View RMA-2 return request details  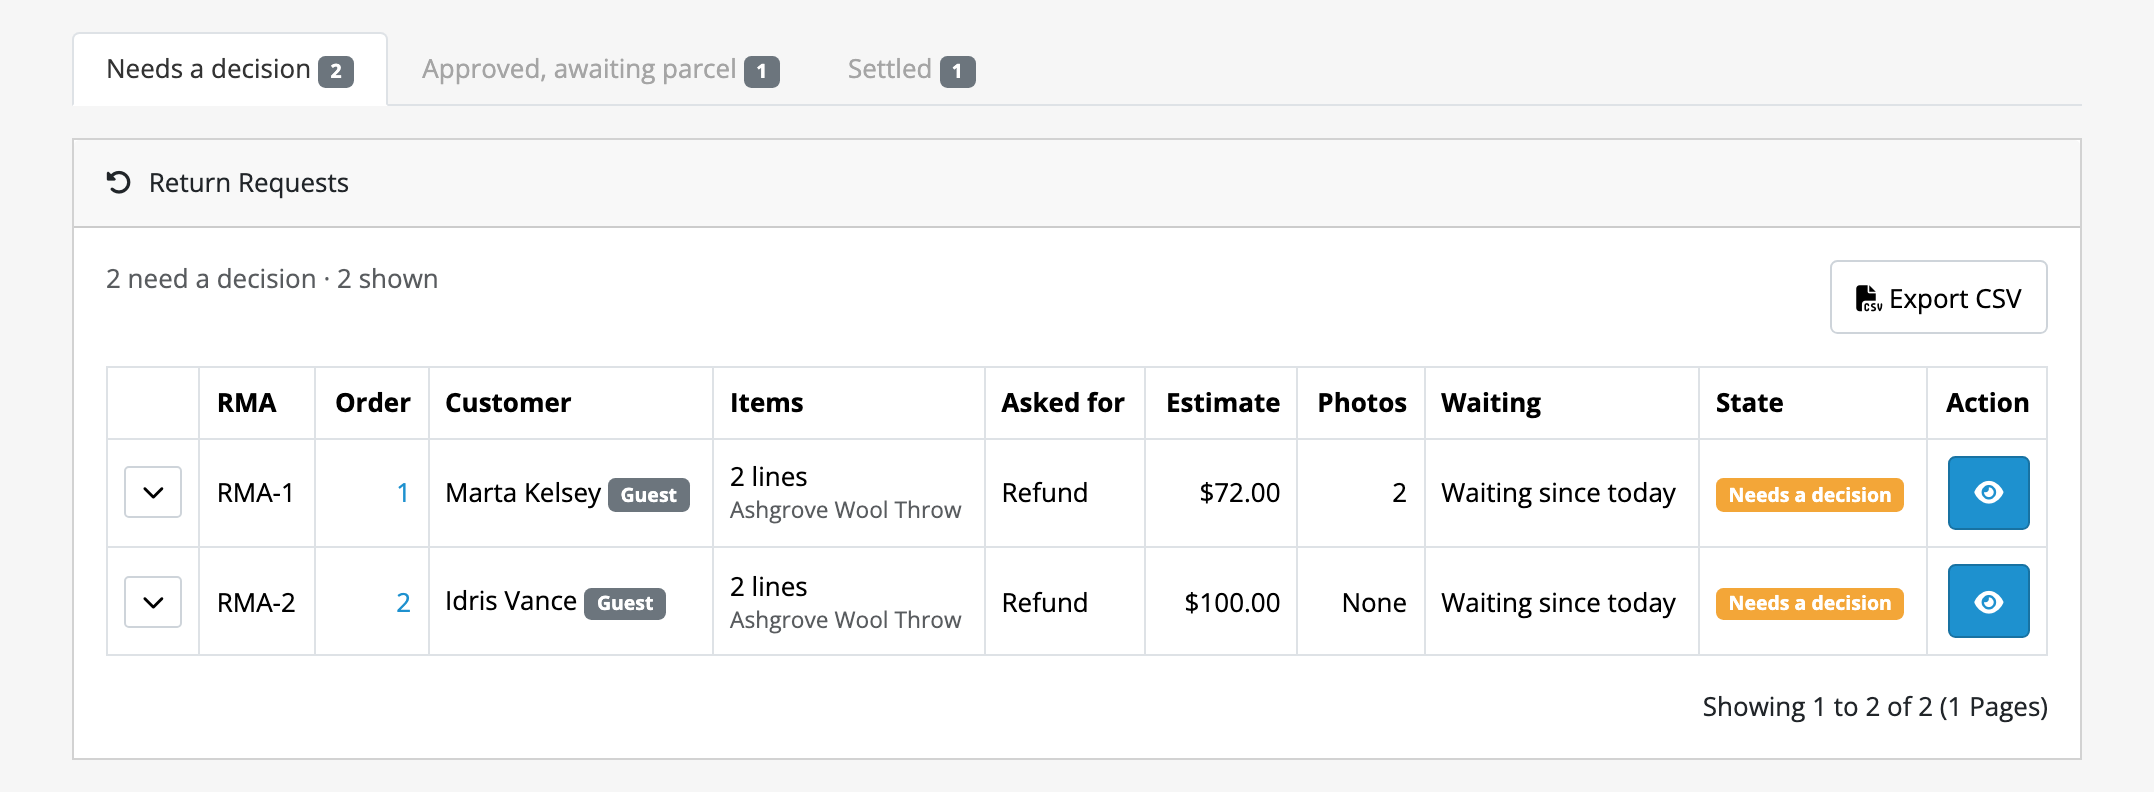pyautogui.click(x=1988, y=601)
